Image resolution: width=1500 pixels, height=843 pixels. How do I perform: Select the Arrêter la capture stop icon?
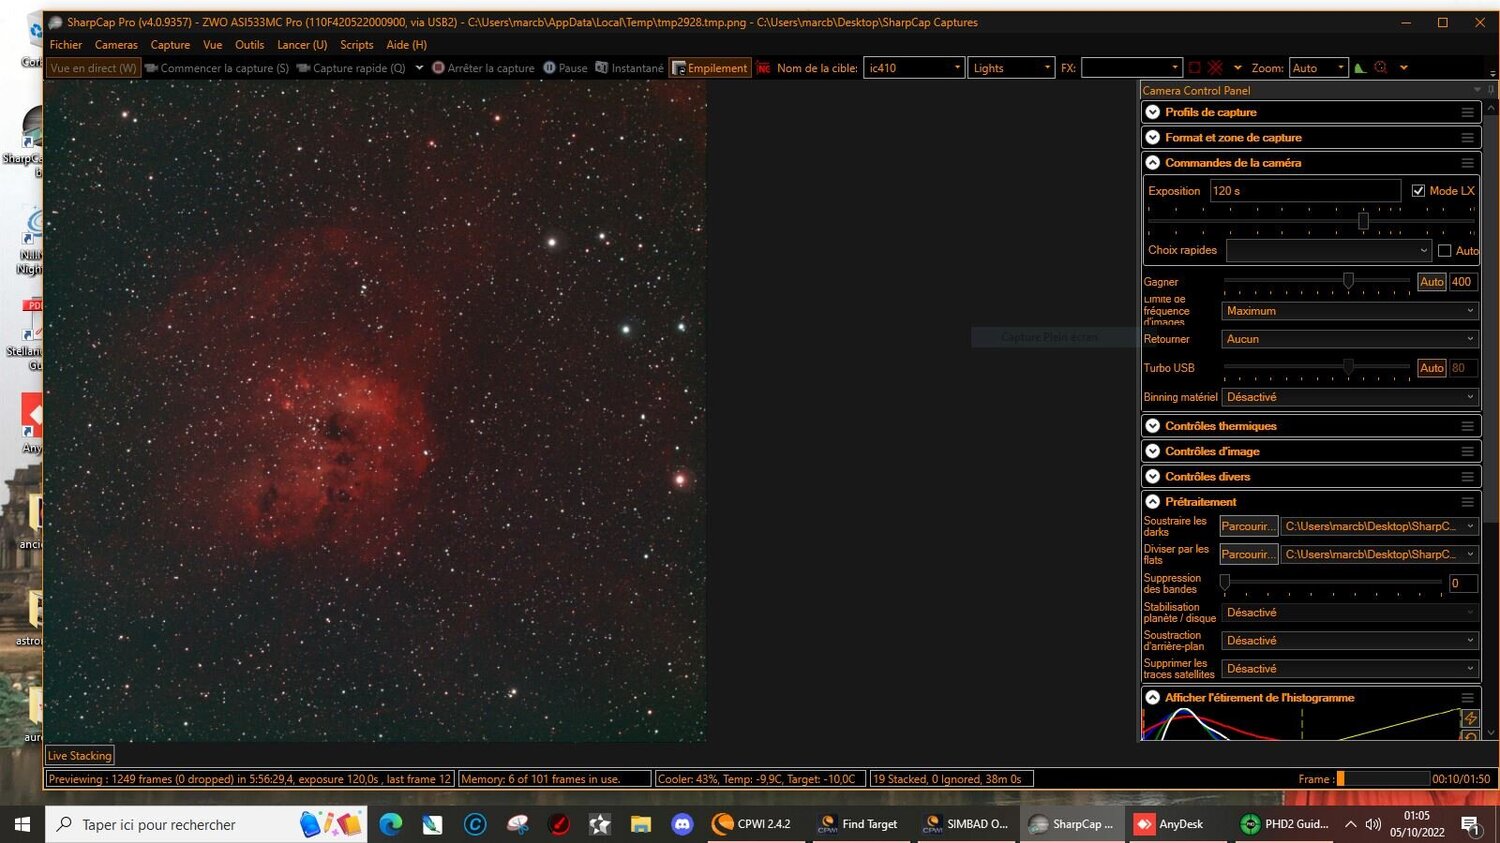(x=438, y=67)
